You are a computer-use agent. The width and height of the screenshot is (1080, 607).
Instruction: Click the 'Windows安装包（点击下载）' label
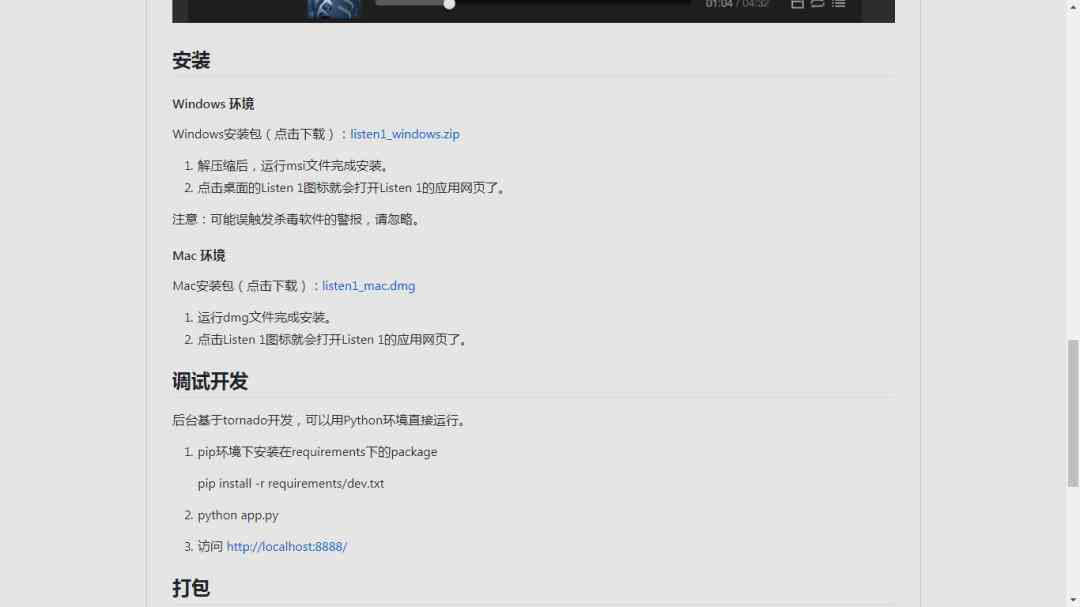[256, 134]
